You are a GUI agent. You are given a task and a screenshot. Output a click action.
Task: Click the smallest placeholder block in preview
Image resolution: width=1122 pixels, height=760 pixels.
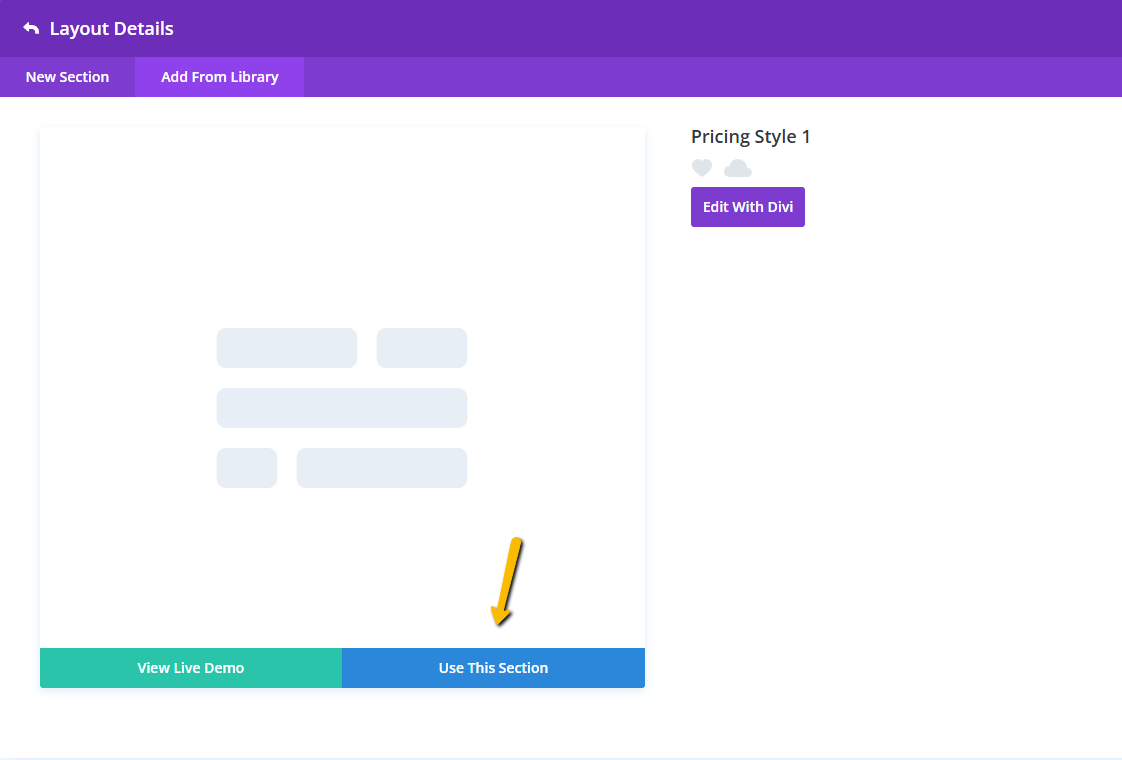point(246,468)
